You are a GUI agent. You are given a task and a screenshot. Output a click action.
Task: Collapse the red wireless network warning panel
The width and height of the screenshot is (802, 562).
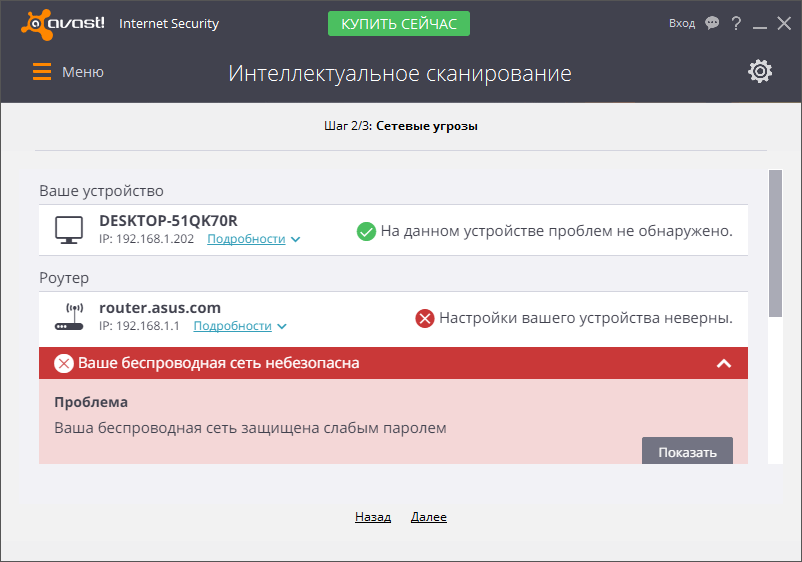[725, 363]
